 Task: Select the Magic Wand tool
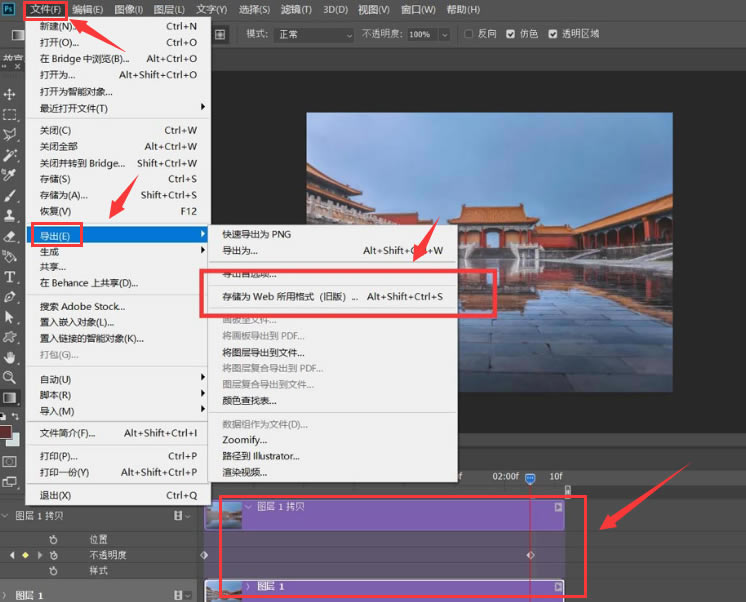tap(10, 155)
